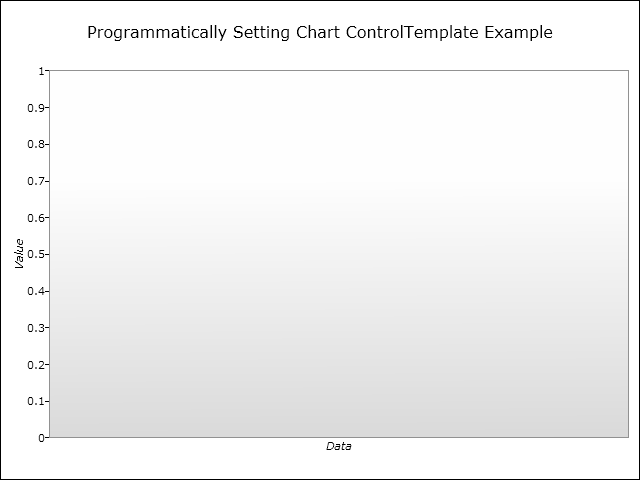Select the 0.1 axis label

pos(36,401)
